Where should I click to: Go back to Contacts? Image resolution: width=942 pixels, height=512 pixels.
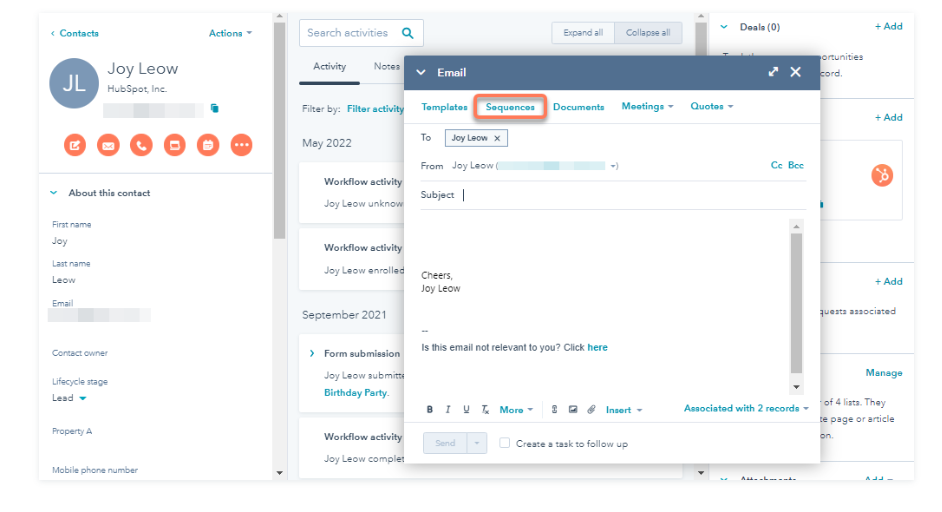(x=74, y=33)
